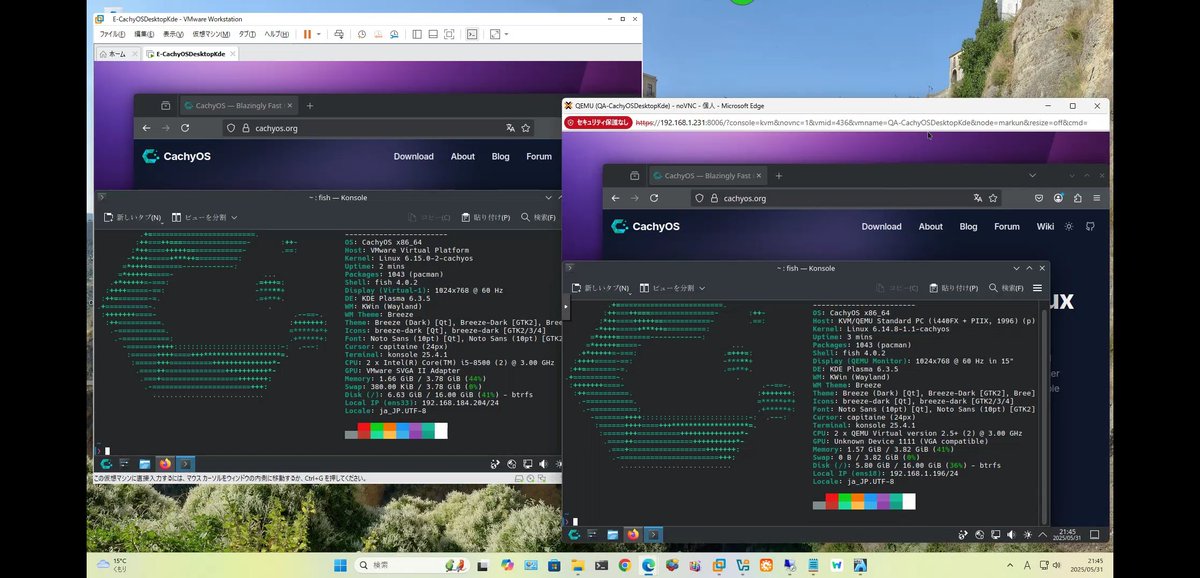1200x578 pixels.
Task: Open the 表示 menu in VMware Workstation
Action: tap(175, 34)
